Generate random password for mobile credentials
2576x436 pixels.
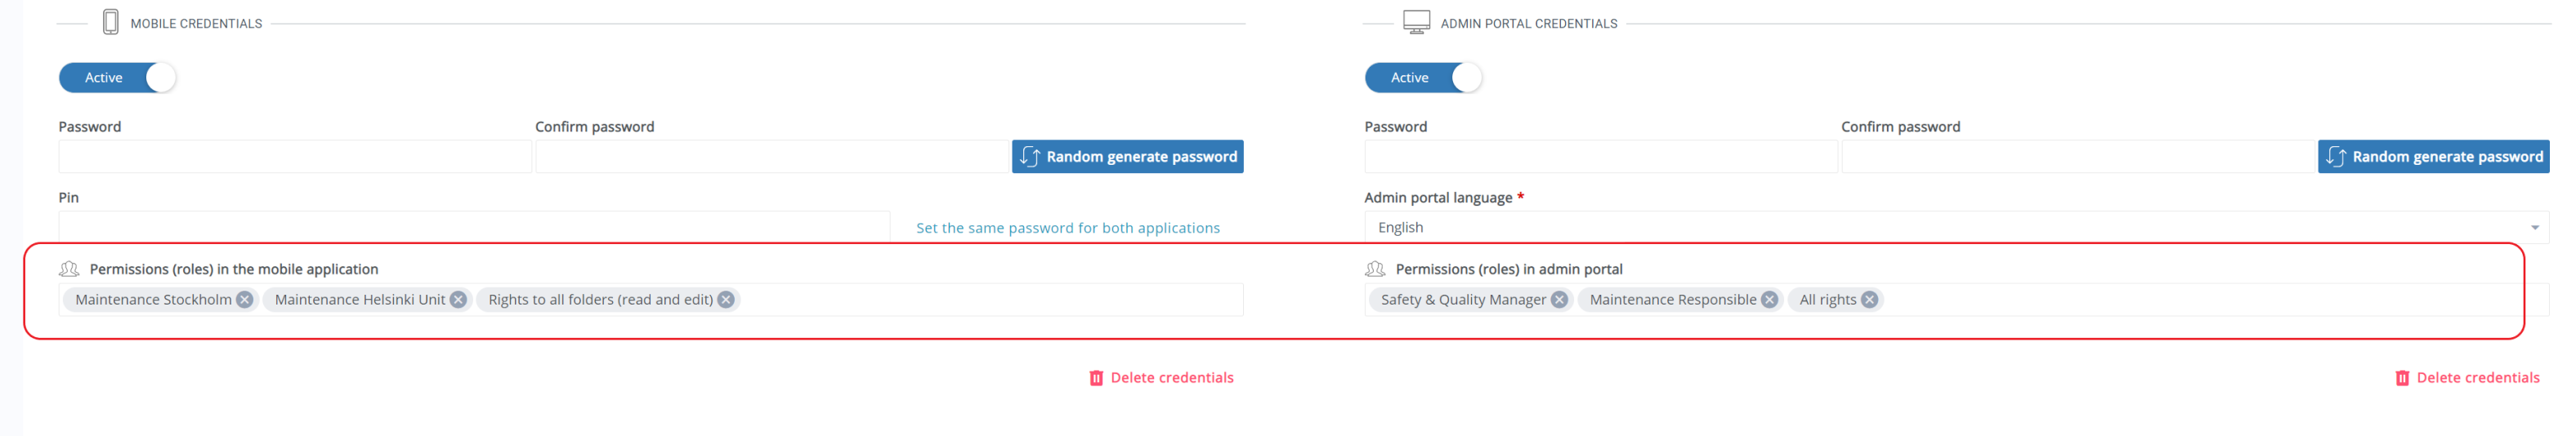tap(1127, 157)
